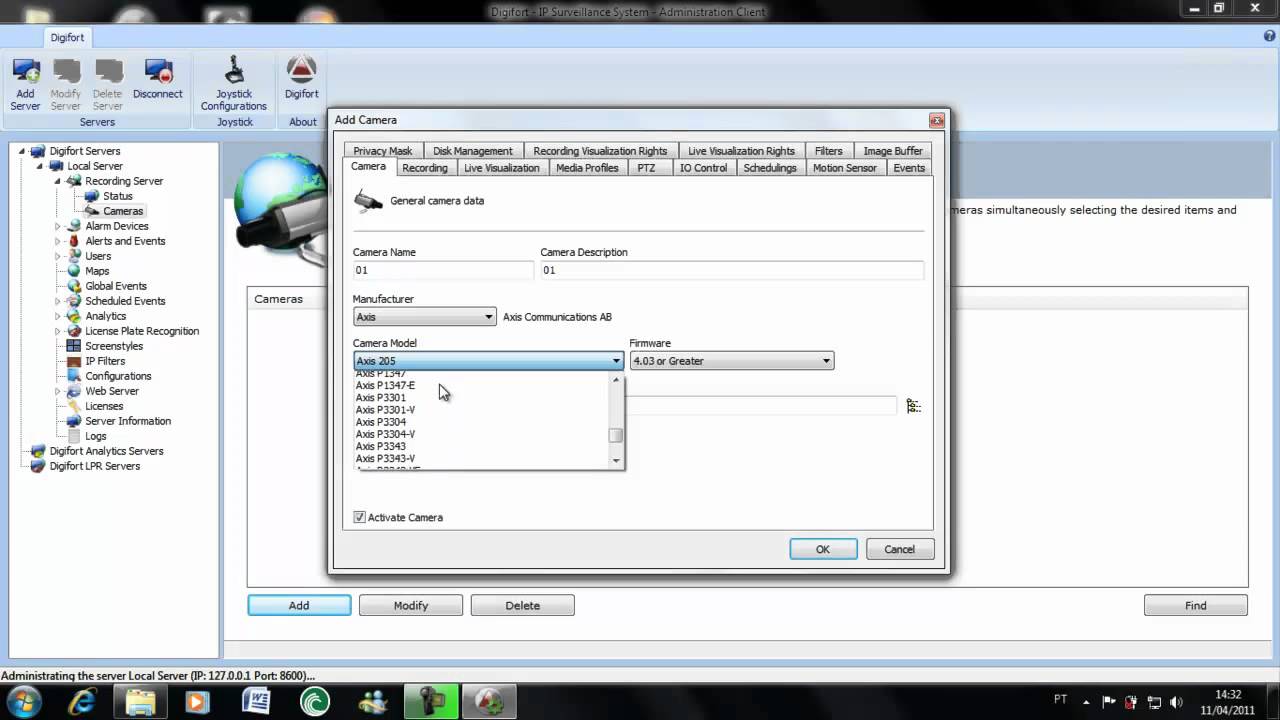The image size is (1280, 720).
Task: Click Cancel in Add Camera dialog
Action: 899,549
